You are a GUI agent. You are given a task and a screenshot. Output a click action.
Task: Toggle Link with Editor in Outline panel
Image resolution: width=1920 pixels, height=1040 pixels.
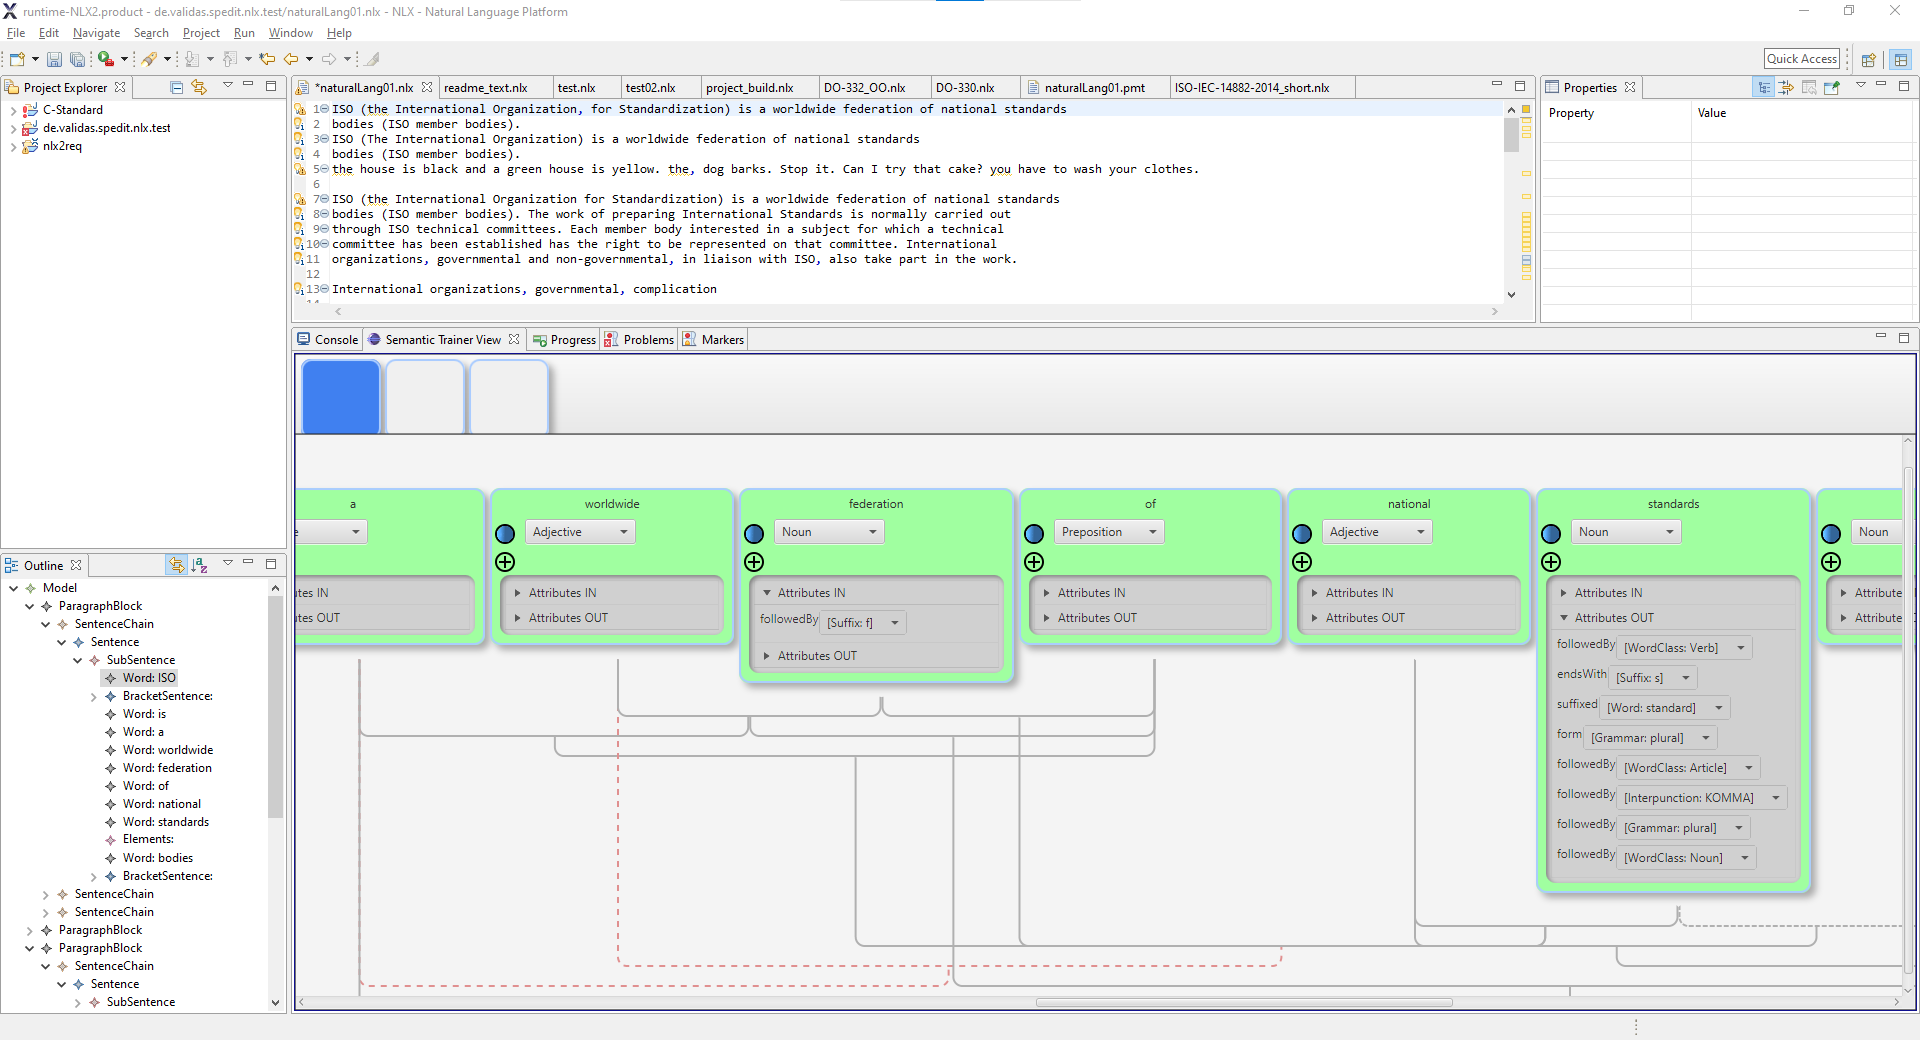[x=177, y=565]
